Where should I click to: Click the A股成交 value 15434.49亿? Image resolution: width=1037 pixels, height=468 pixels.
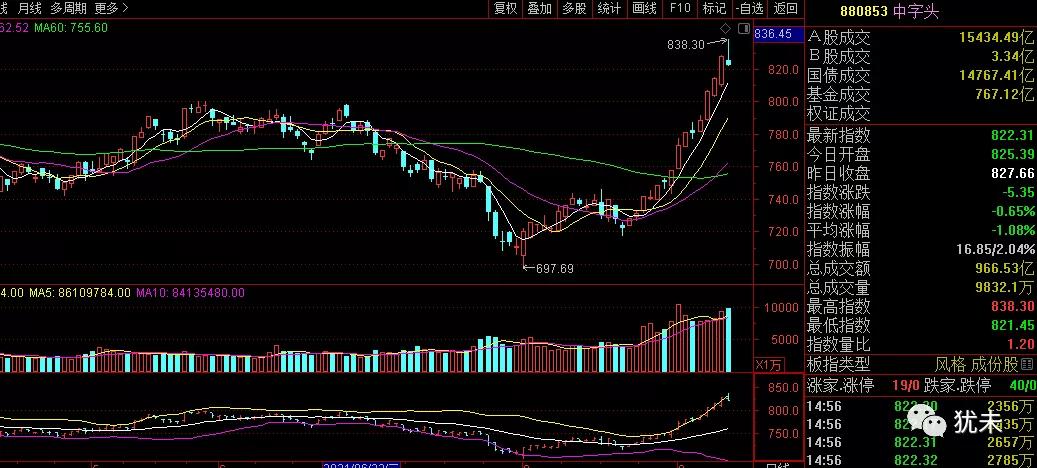(x=997, y=38)
